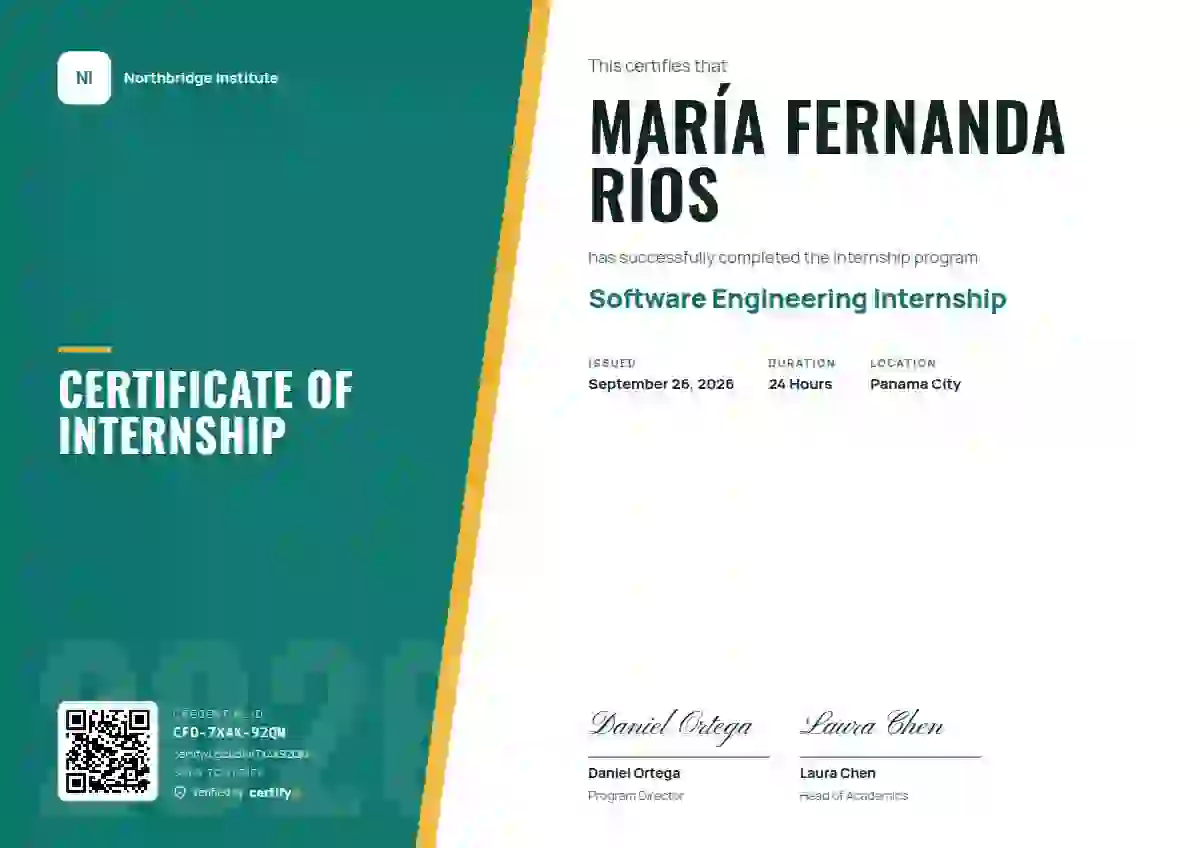Click the Program Director title
This screenshot has height=848, width=1200.
coord(636,796)
